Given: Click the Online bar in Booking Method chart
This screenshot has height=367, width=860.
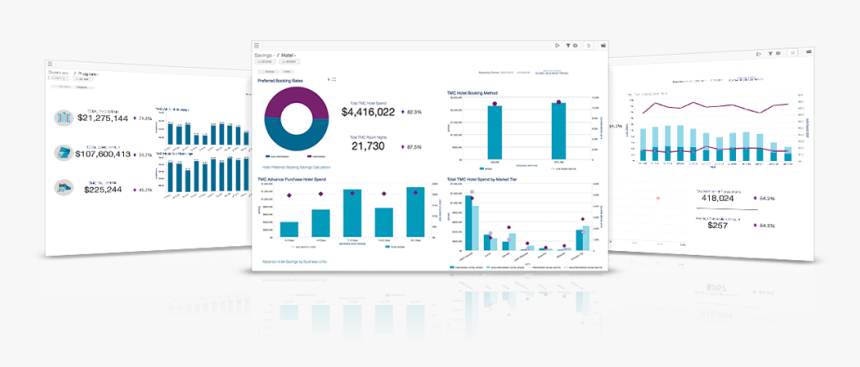Looking at the screenshot, I should (x=495, y=132).
